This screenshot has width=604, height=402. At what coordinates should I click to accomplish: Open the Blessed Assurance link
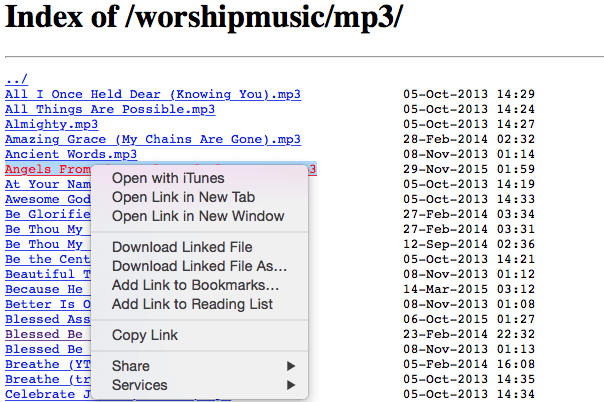[x=48, y=320]
